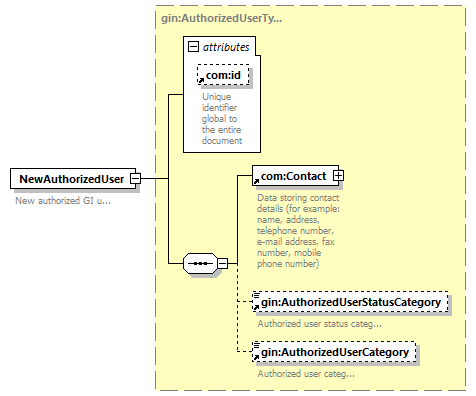Expand the com:Contact element

tap(338, 175)
